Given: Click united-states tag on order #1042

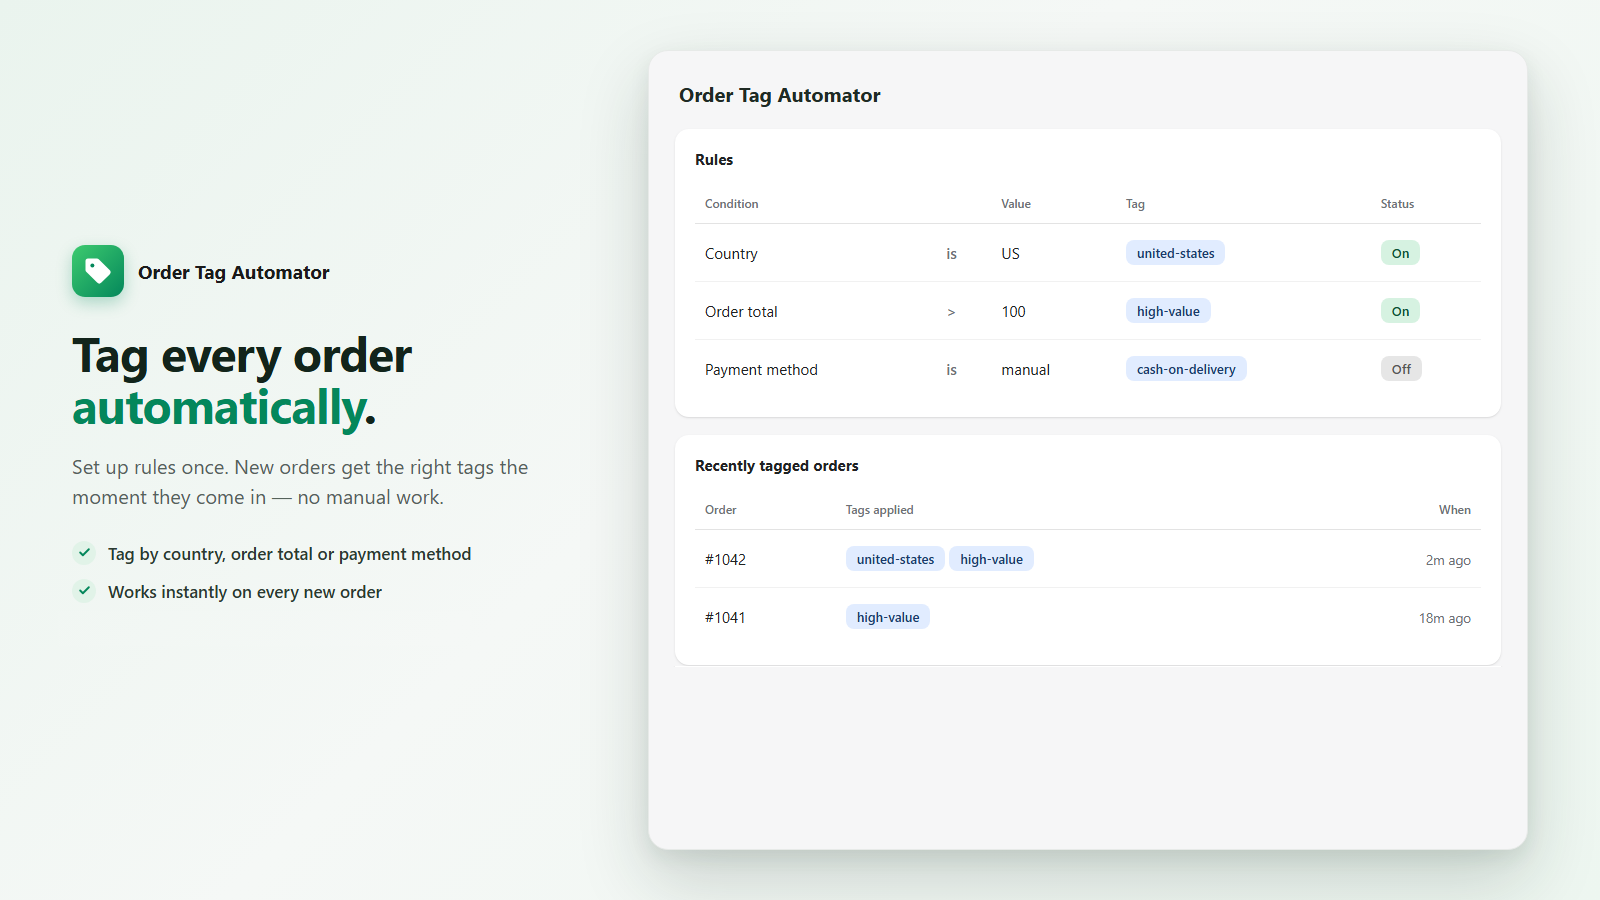Looking at the screenshot, I should [x=895, y=559].
